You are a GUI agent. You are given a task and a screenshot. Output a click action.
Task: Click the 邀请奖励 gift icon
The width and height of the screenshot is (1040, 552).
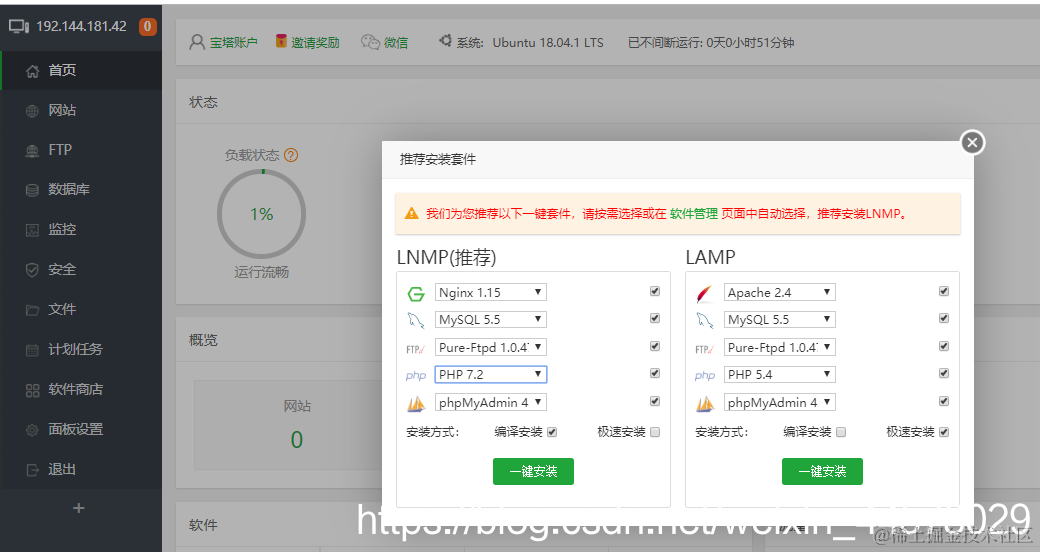281,41
